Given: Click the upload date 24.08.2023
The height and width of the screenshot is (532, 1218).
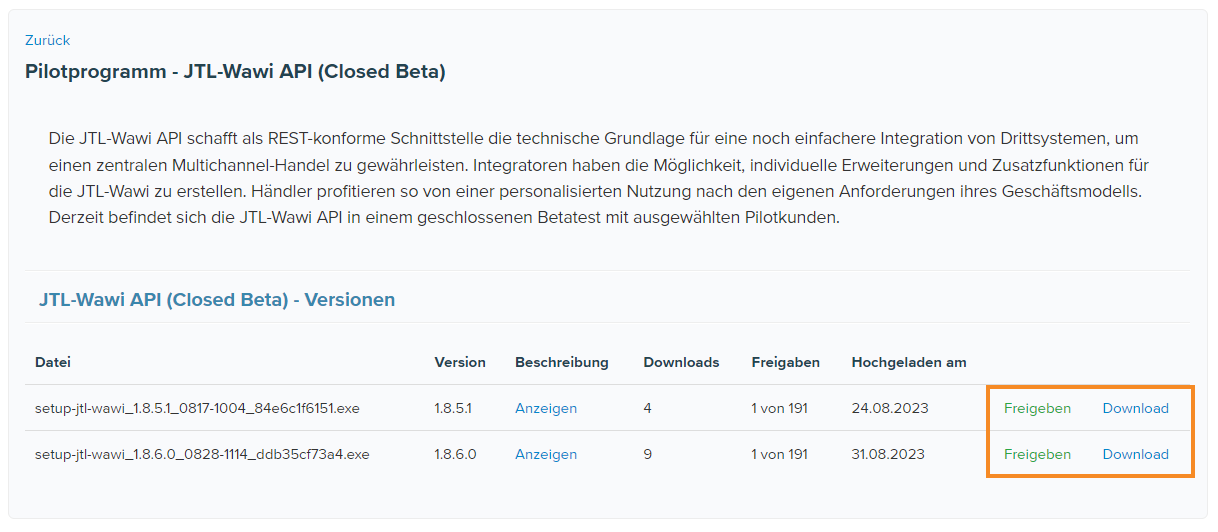Looking at the screenshot, I should 889,408.
